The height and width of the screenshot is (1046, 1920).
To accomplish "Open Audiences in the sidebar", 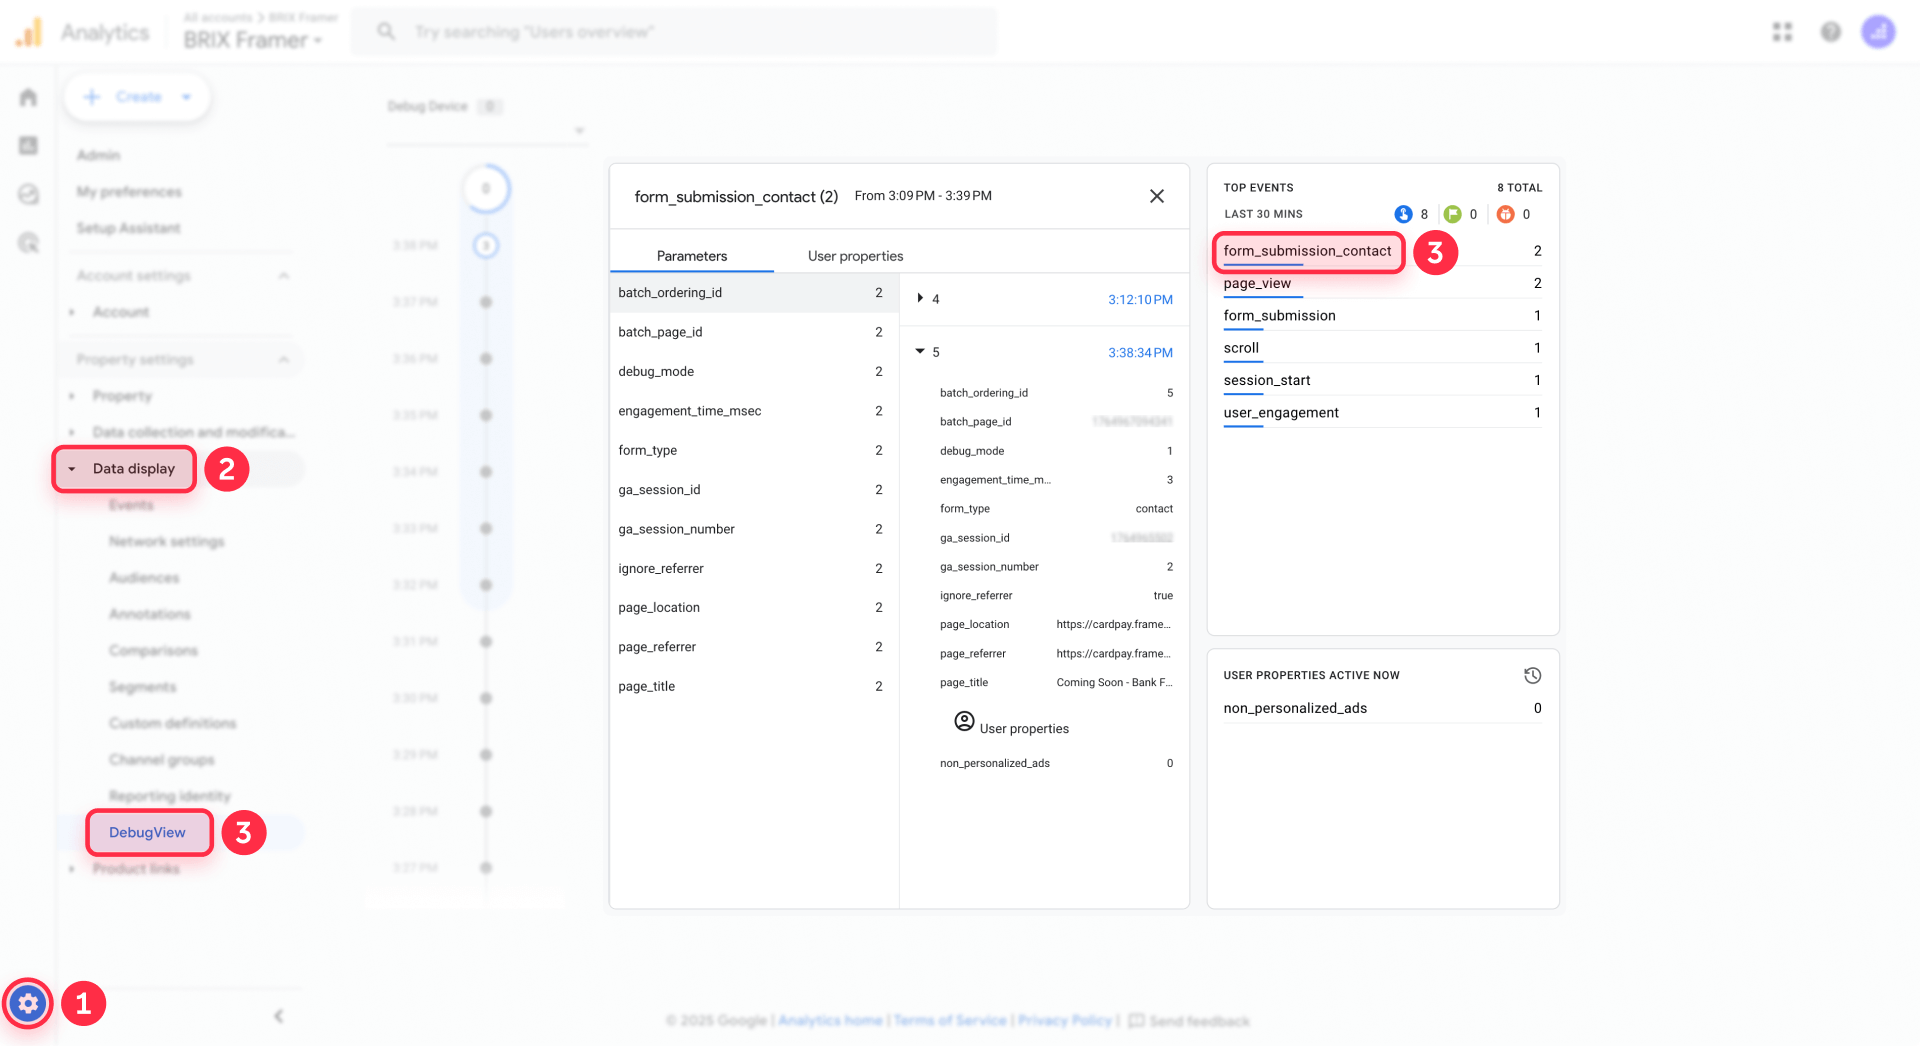I will [x=144, y=578].
